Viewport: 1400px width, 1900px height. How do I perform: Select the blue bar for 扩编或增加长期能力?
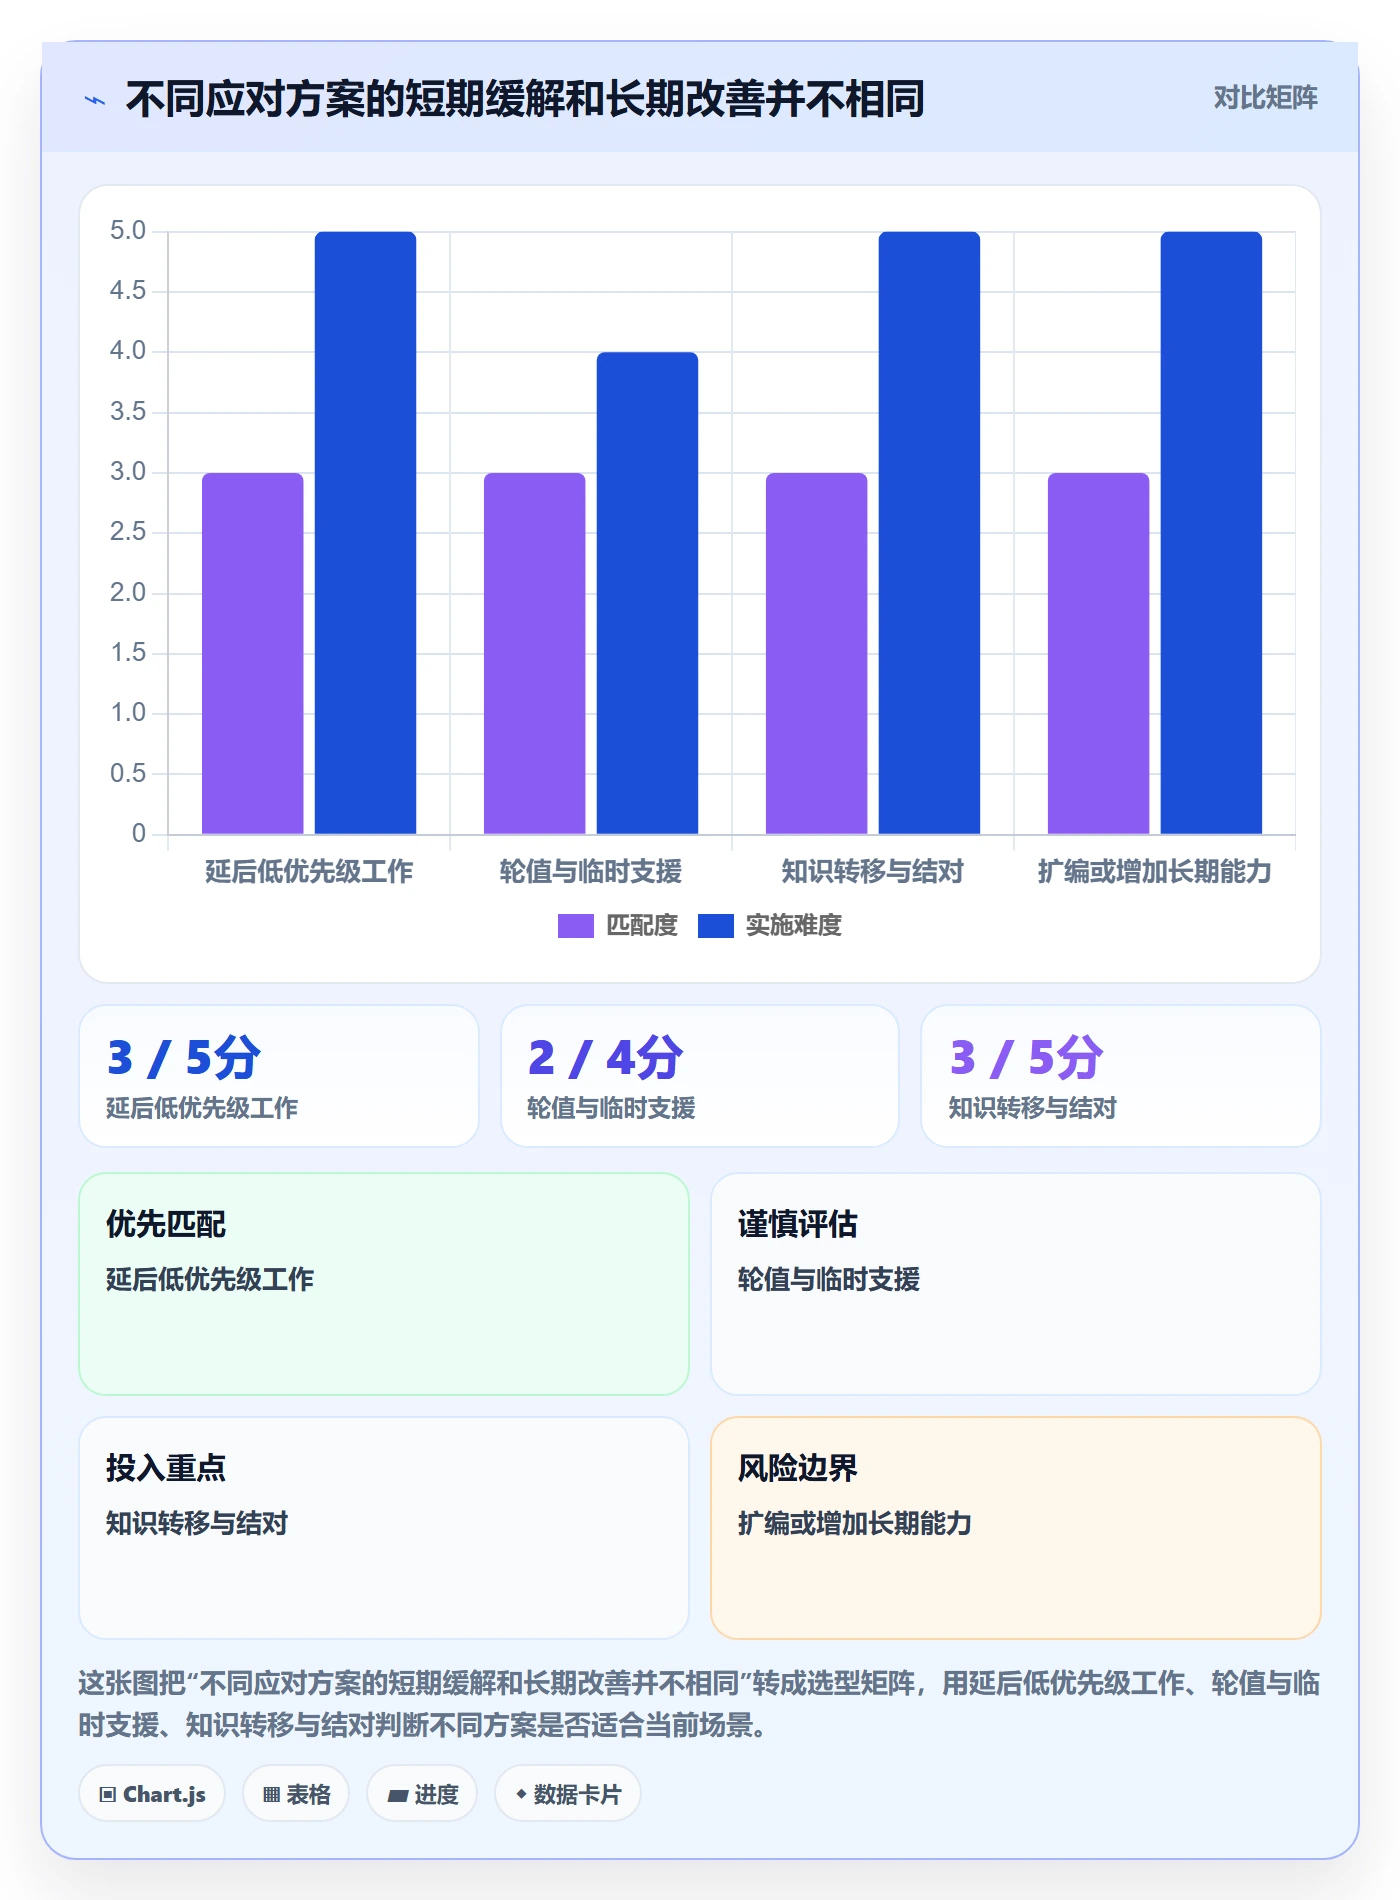click(x=1211, y=533)
